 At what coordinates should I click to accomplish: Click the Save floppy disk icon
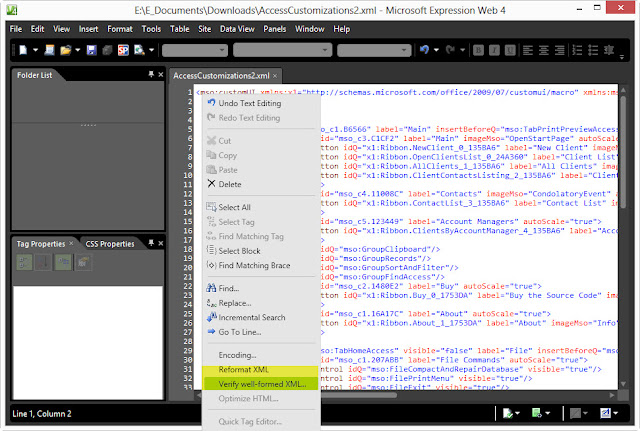(x=91, y=50)
